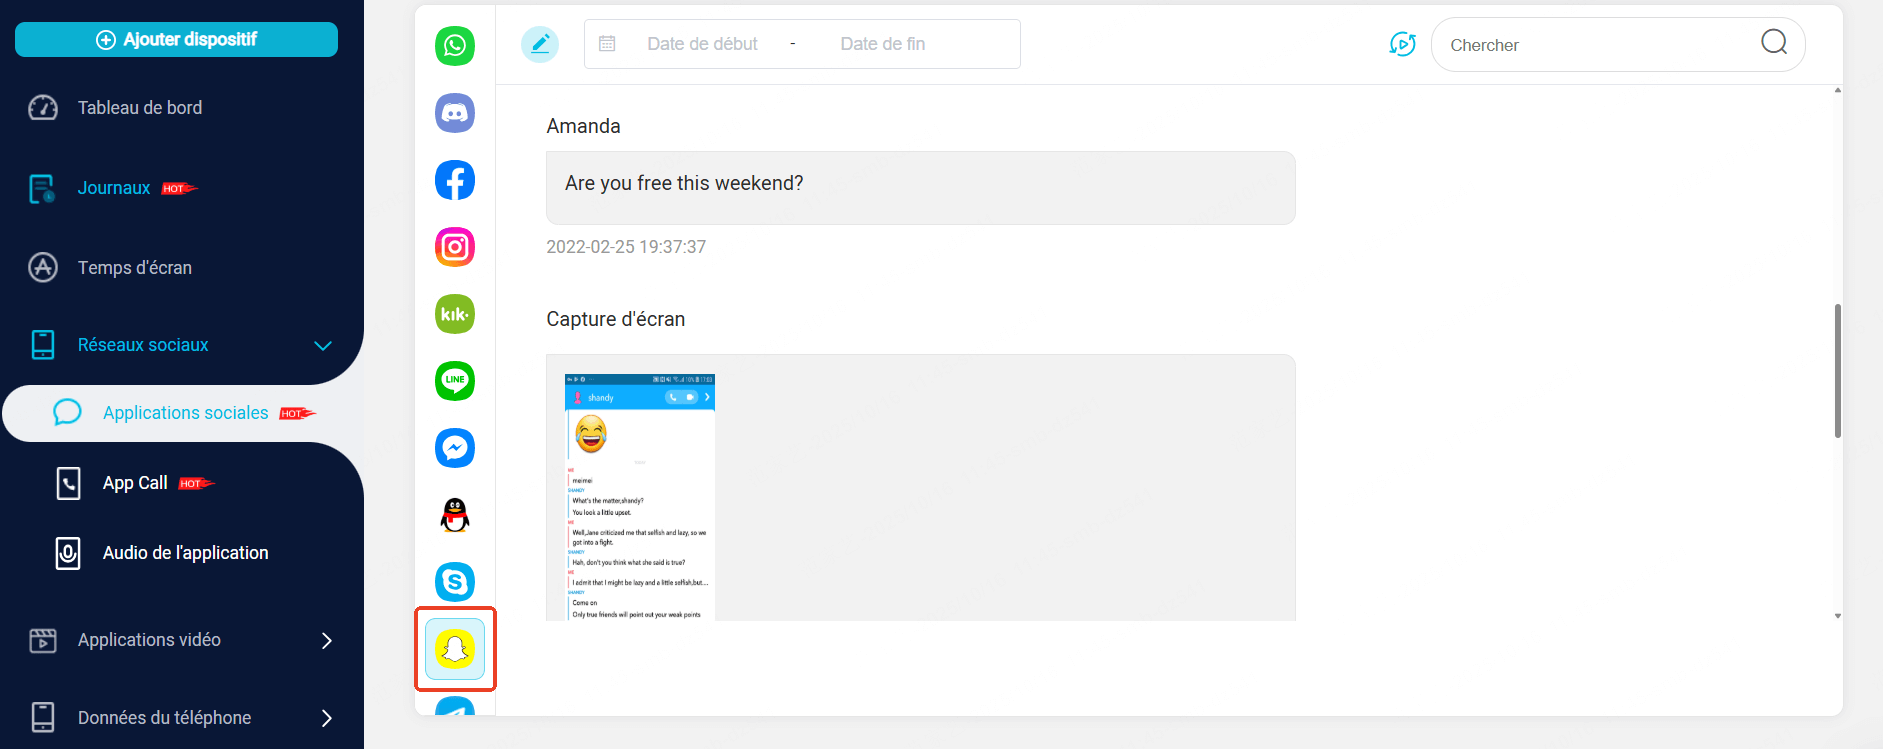The image size is (1883, 749).
Task: Expand Applications vidéo section
Action: pos(326,641)
